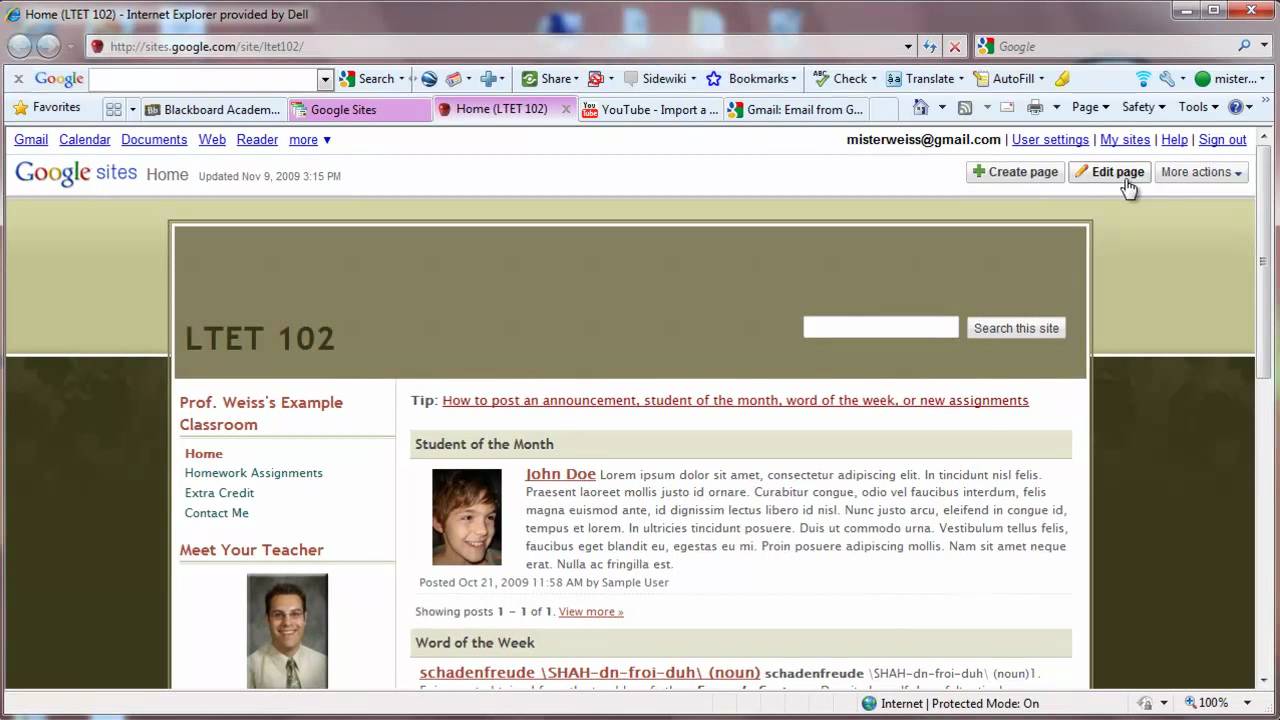Click the blue Help question mark icon
The height and width of the screenshot is (720, 1280).
1235,107
